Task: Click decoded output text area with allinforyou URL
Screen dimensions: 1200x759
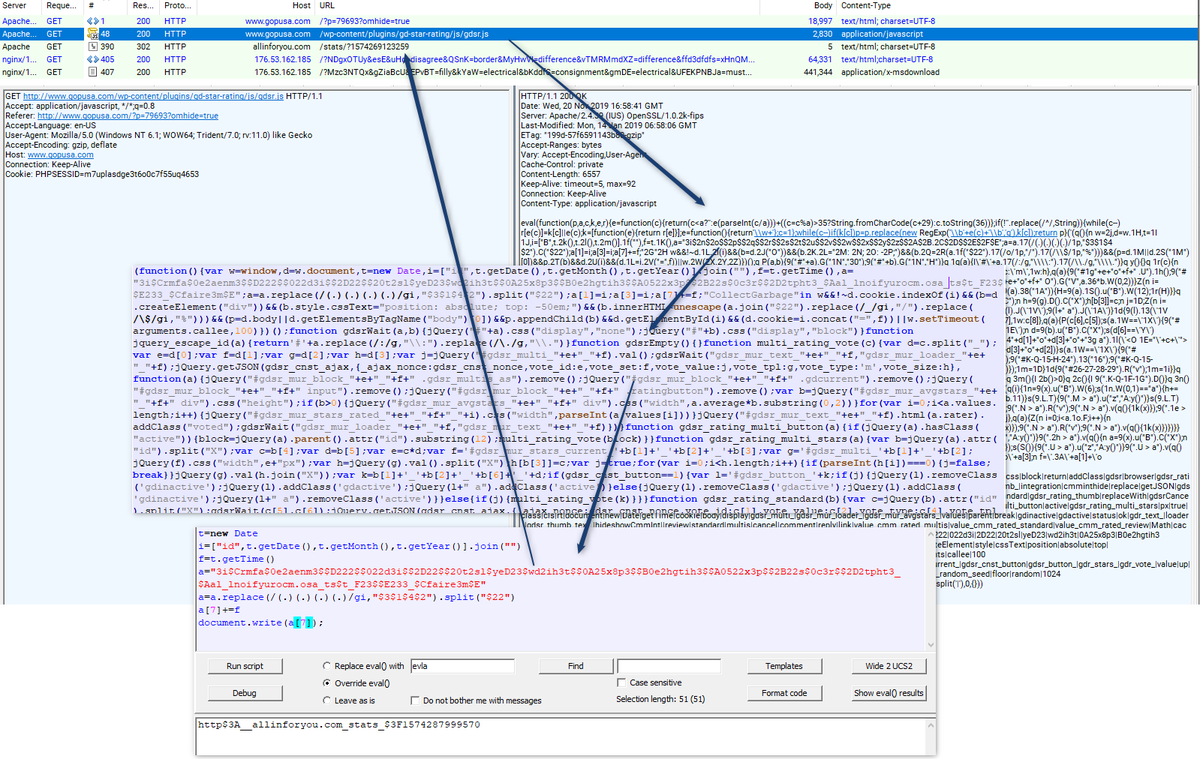Action: point(562,737)
